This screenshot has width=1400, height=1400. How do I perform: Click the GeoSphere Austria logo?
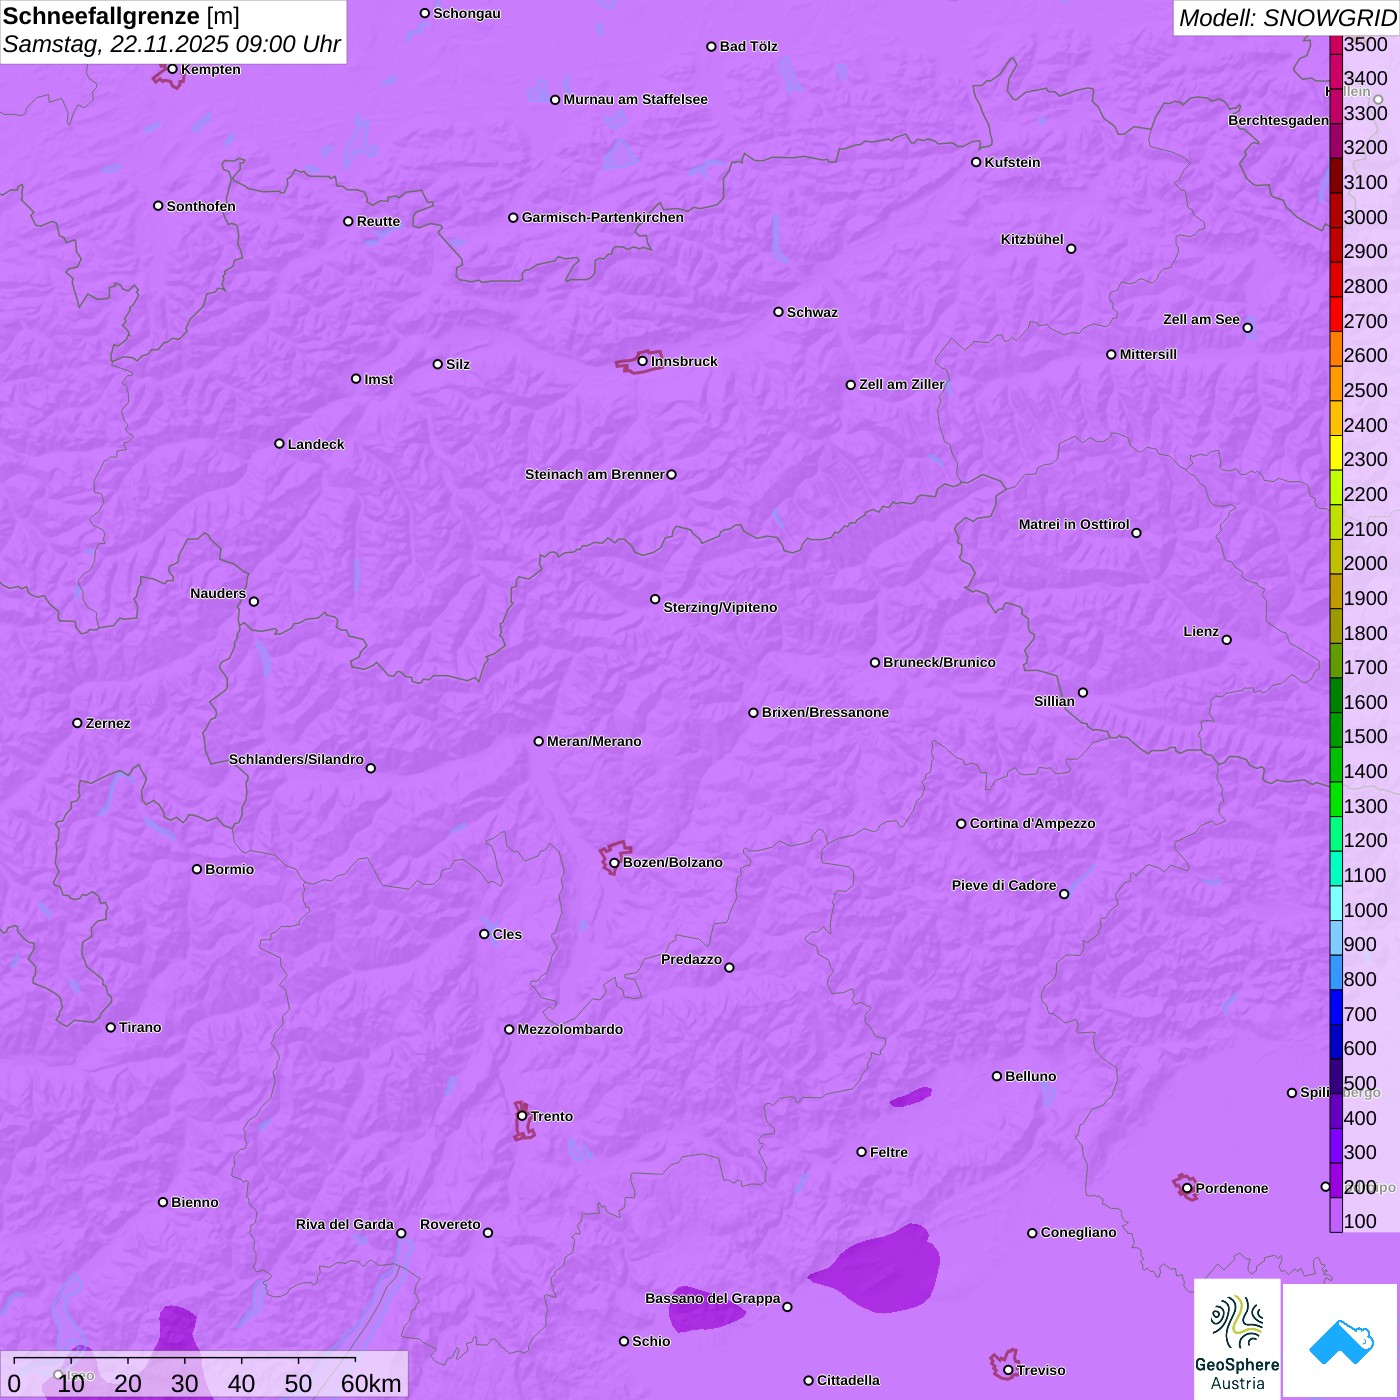pyautogui.click(x=1237, y=1339)
